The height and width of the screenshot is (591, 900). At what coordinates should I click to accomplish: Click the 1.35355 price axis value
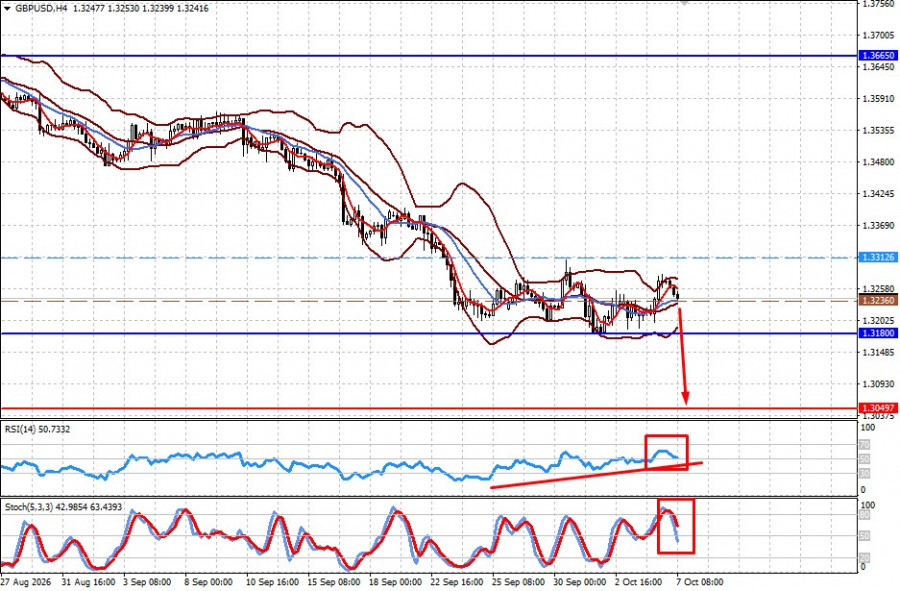(878, 131)
